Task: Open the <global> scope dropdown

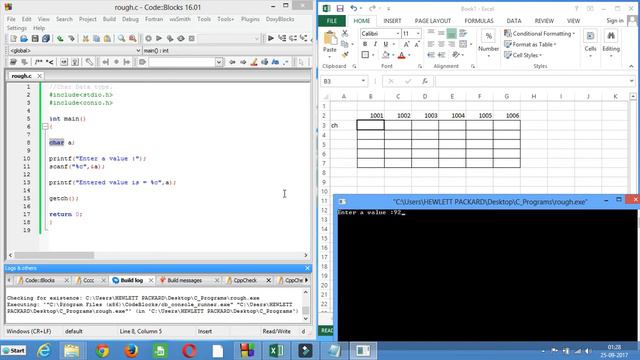Action: click(x=138, y=51)
